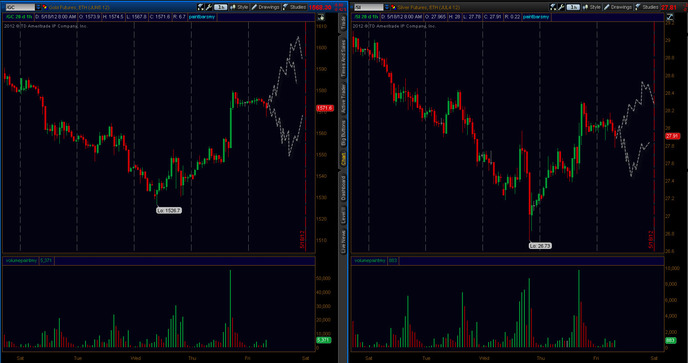Image resolution: width=688 pixels, height=363 pixels.
Task: Click the color link icon beside gold symbol
Action: tap(45, 7)
